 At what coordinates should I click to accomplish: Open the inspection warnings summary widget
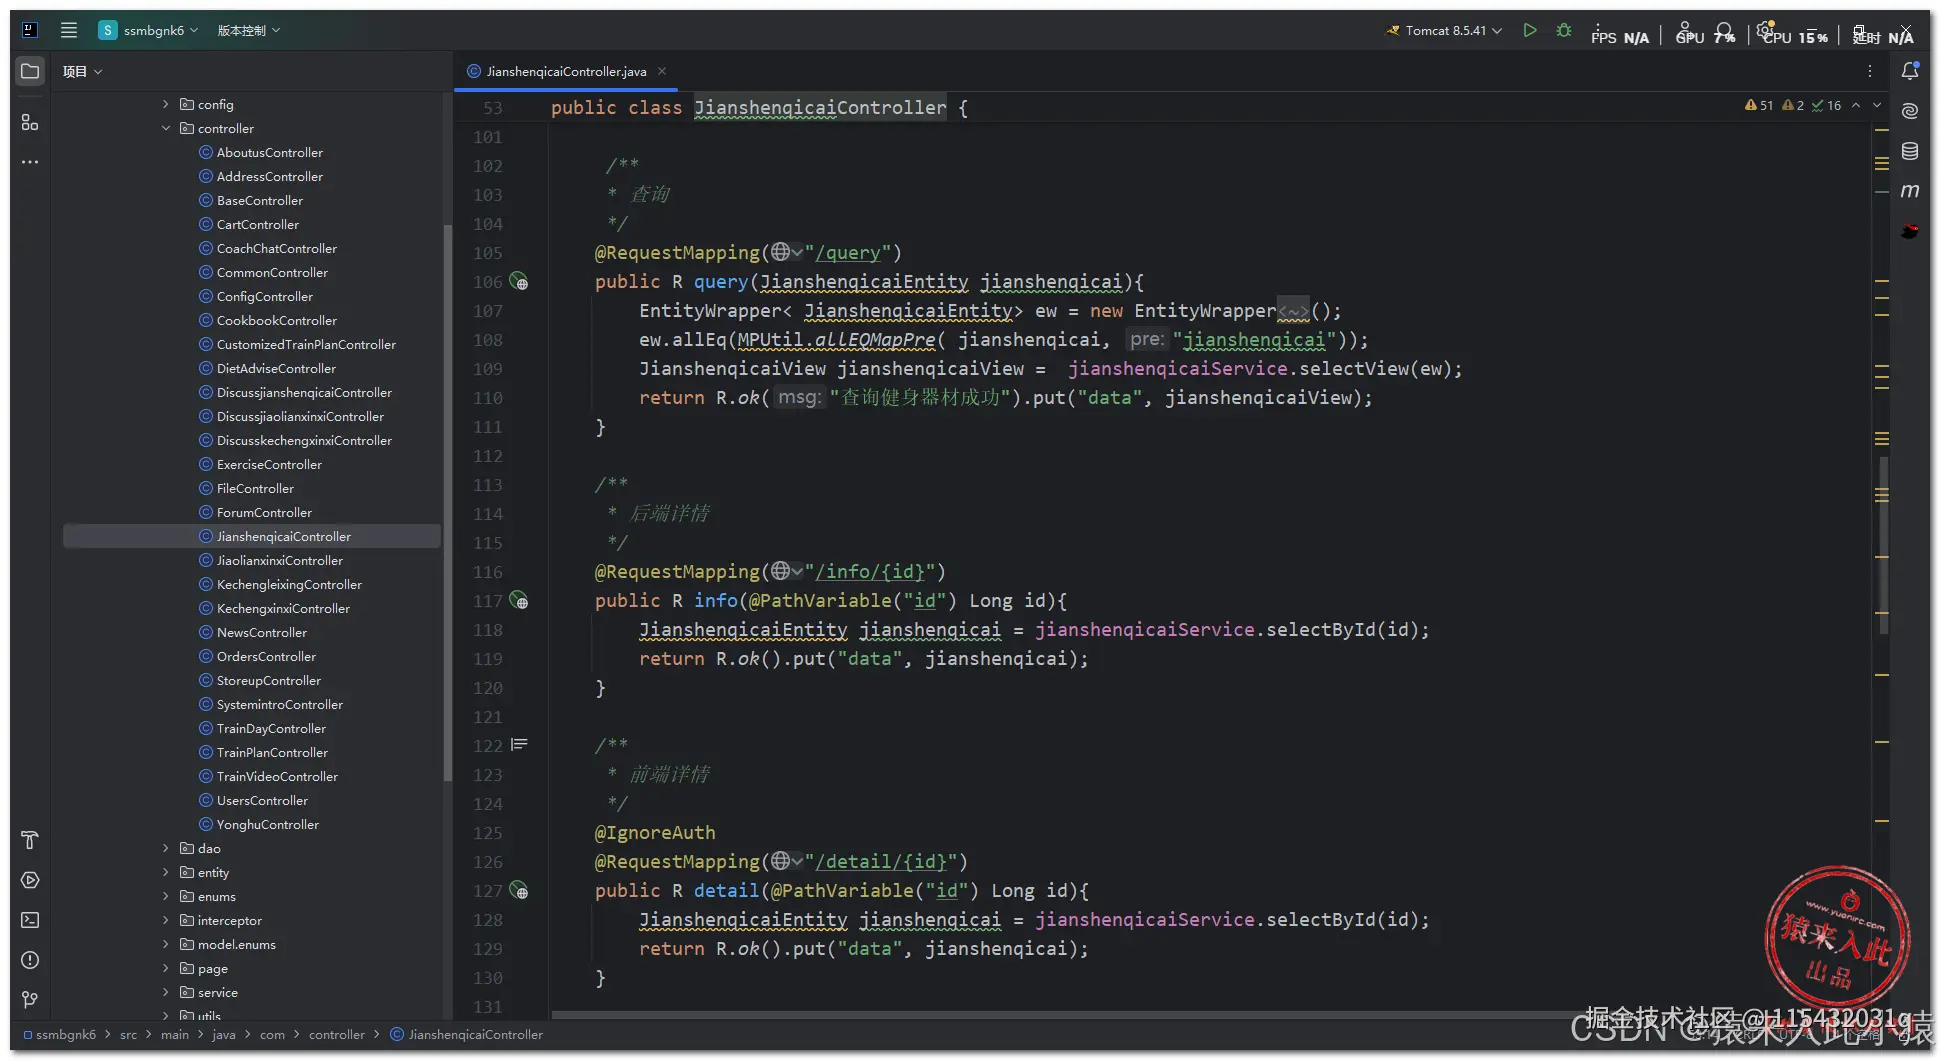(1792, 105)
